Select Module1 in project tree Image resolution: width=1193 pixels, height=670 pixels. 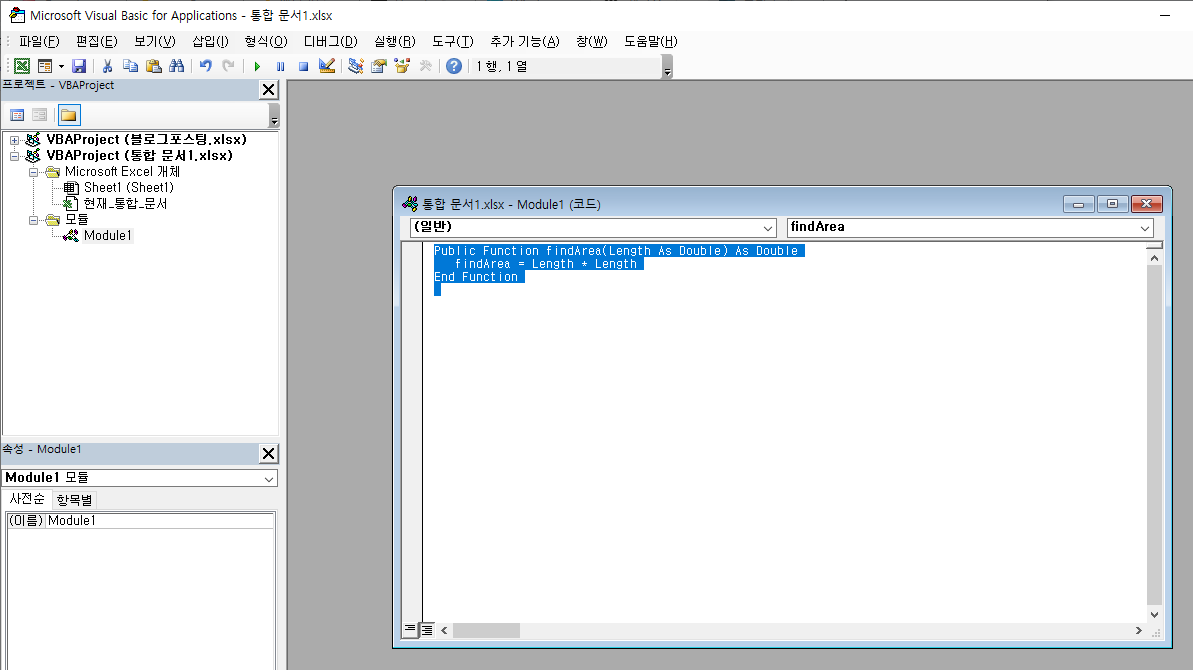tap(107, 236)
